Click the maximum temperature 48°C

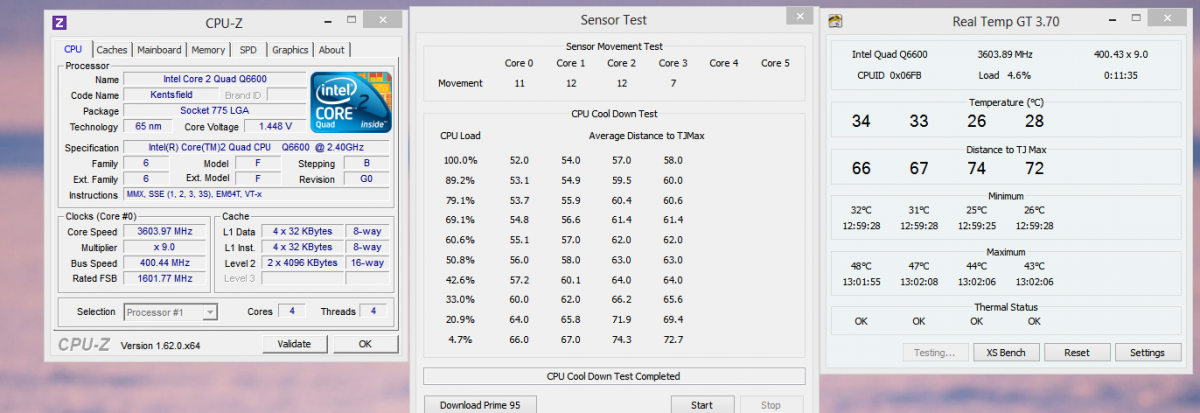click(861, 267)
